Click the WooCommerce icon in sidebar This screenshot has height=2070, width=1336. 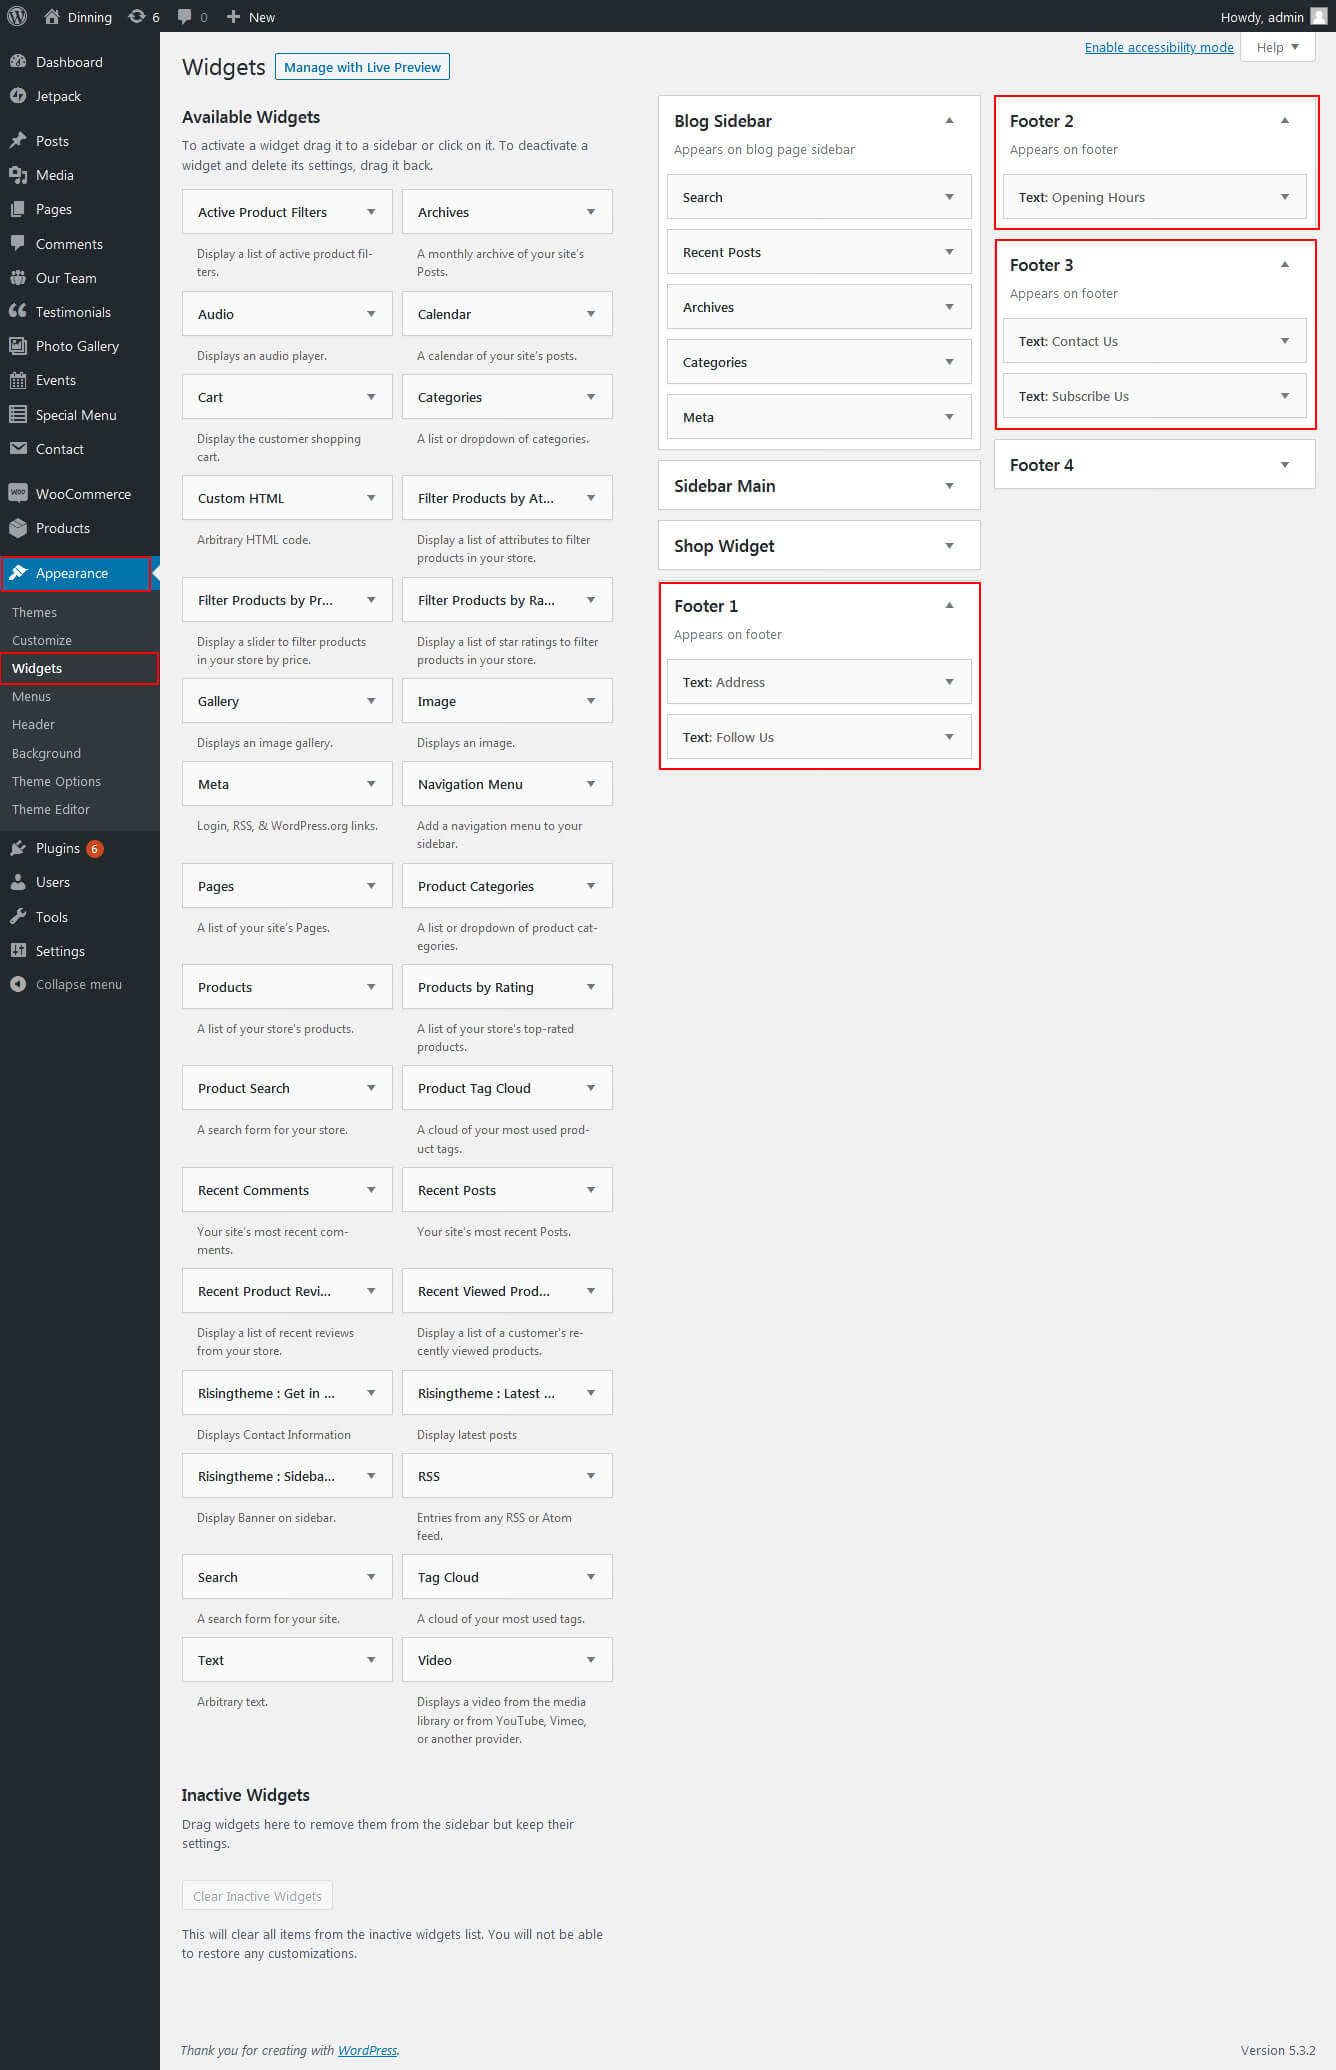pyautogui.click(x=18, y=493)
